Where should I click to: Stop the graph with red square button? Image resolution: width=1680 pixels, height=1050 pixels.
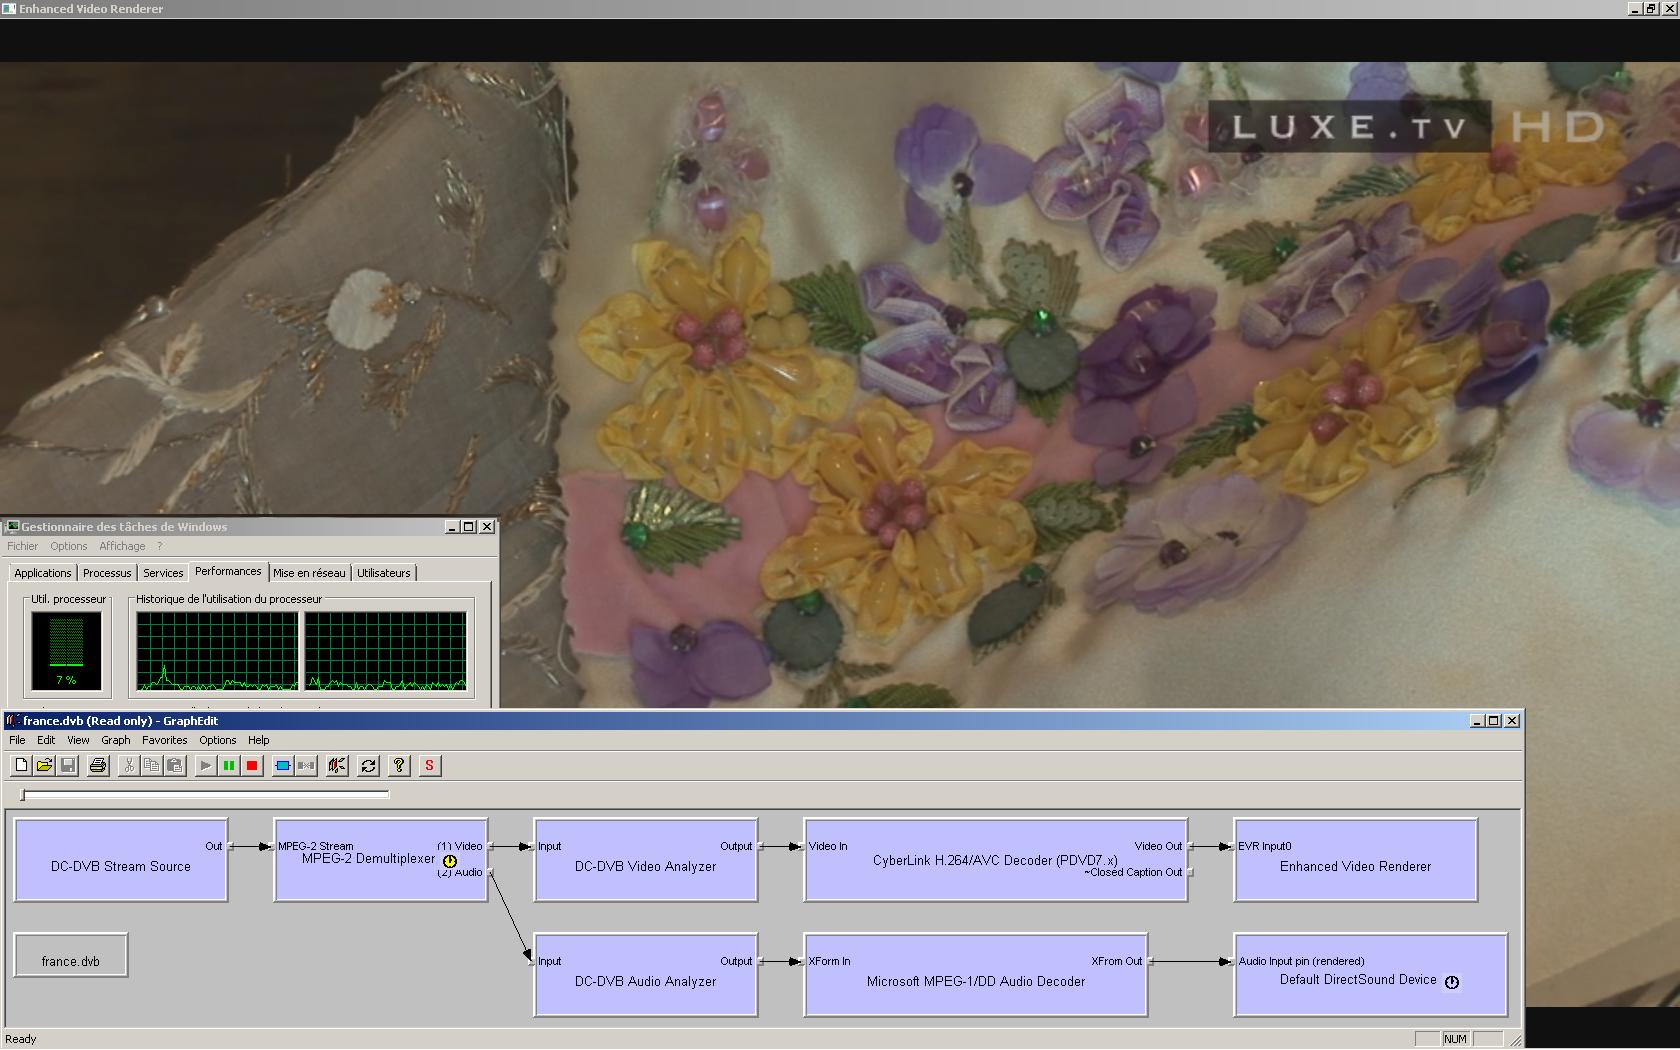[252, 766]
